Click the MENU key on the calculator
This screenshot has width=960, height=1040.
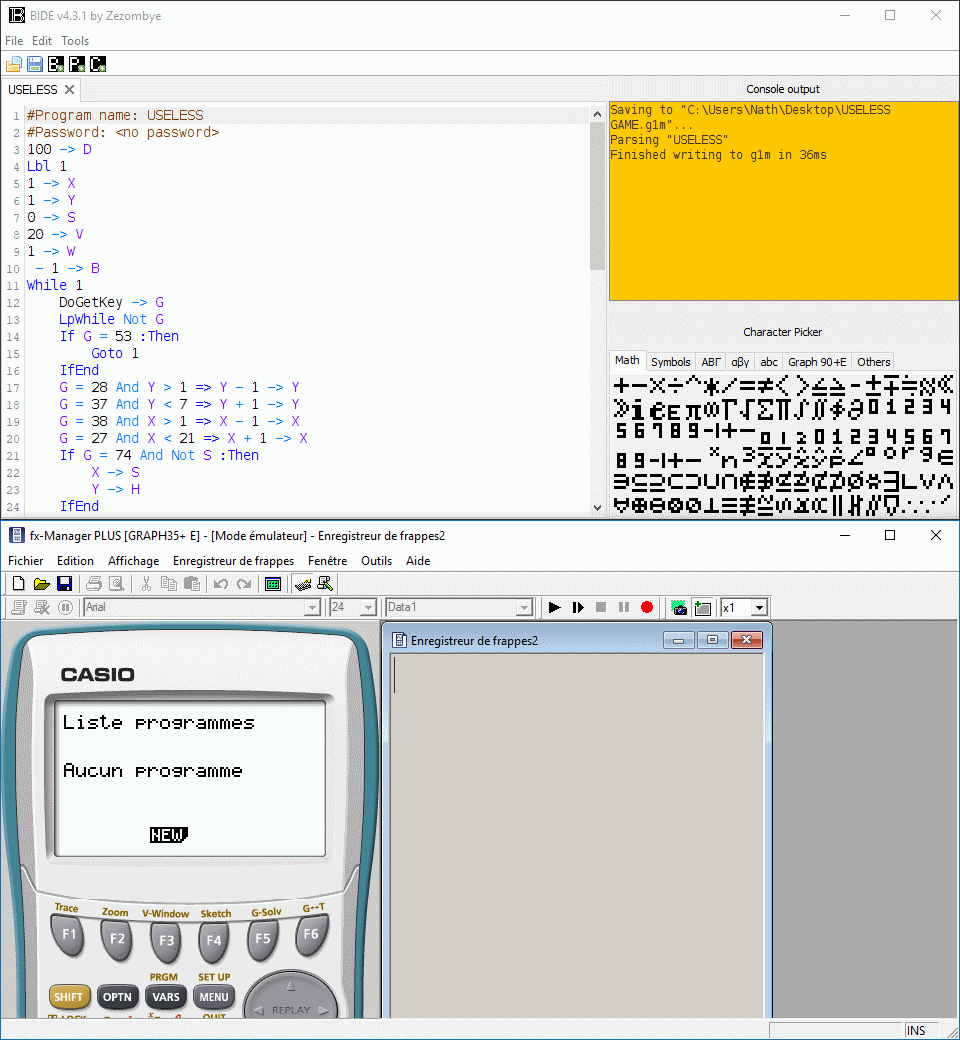tap(214, 996)
